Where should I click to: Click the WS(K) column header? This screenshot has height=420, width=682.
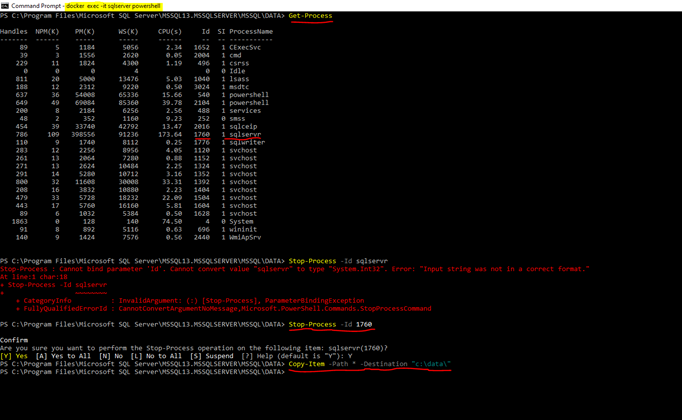(128, 31)
